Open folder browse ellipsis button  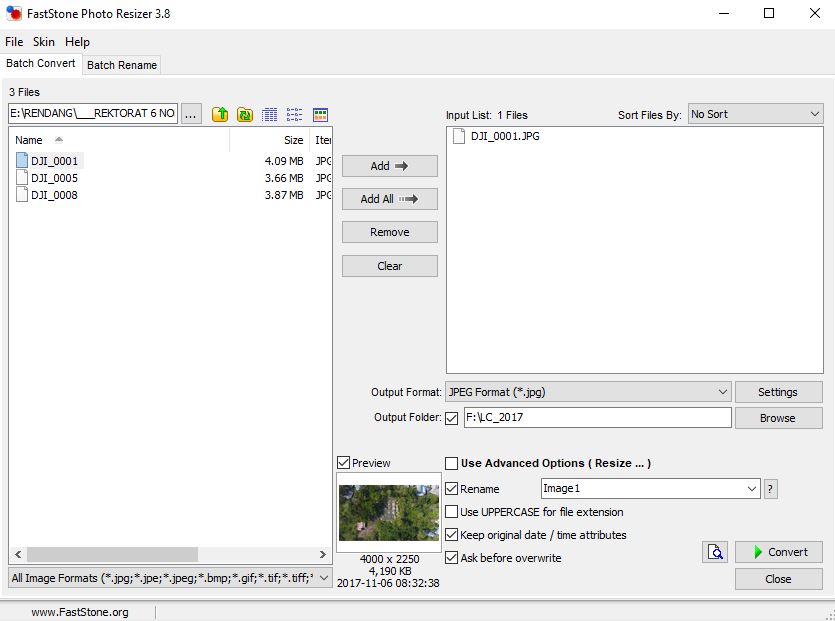click(x=191, y=113)
